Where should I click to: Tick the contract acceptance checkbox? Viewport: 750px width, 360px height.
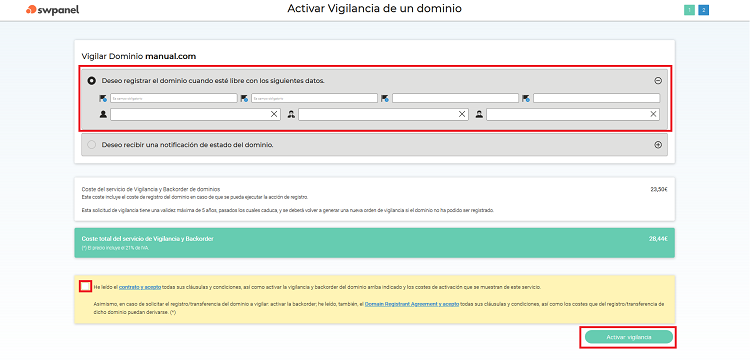click(x=85, y=287)
